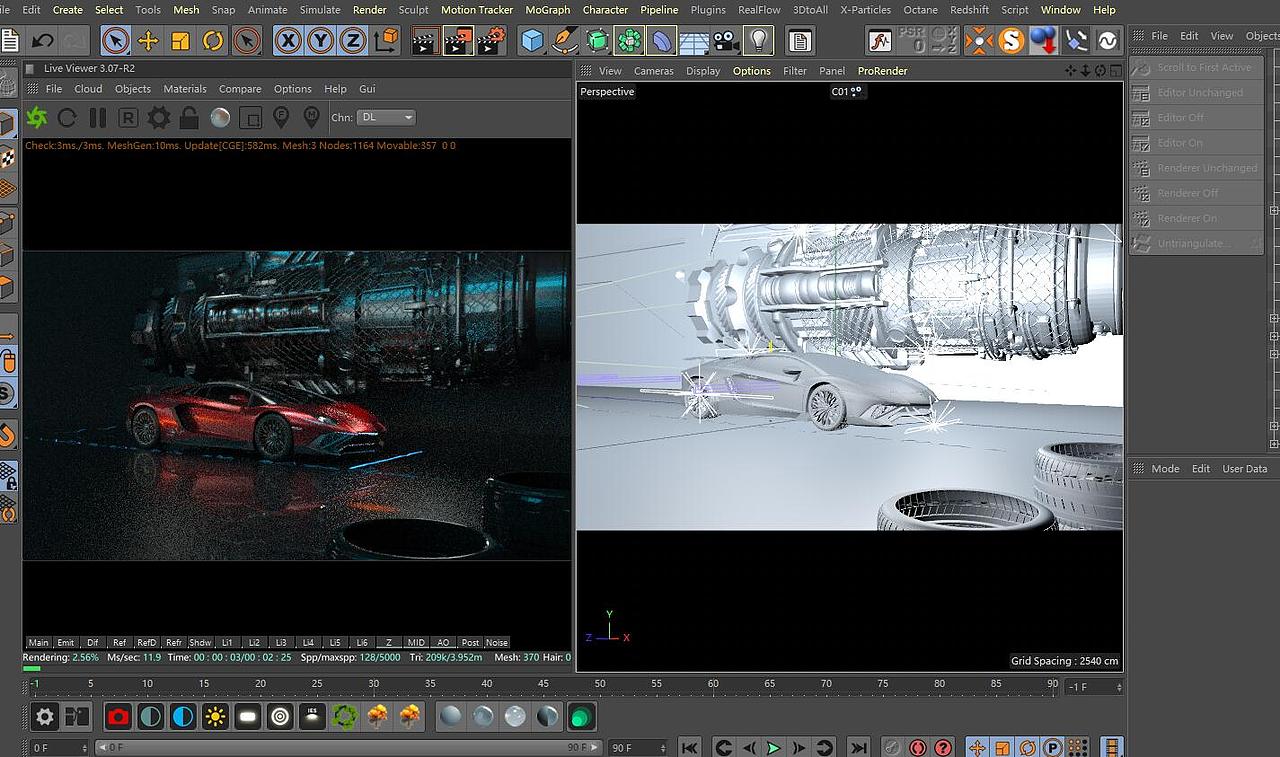
Task: Open the Chn channel dropdown
Action: (x=387, y=118)
